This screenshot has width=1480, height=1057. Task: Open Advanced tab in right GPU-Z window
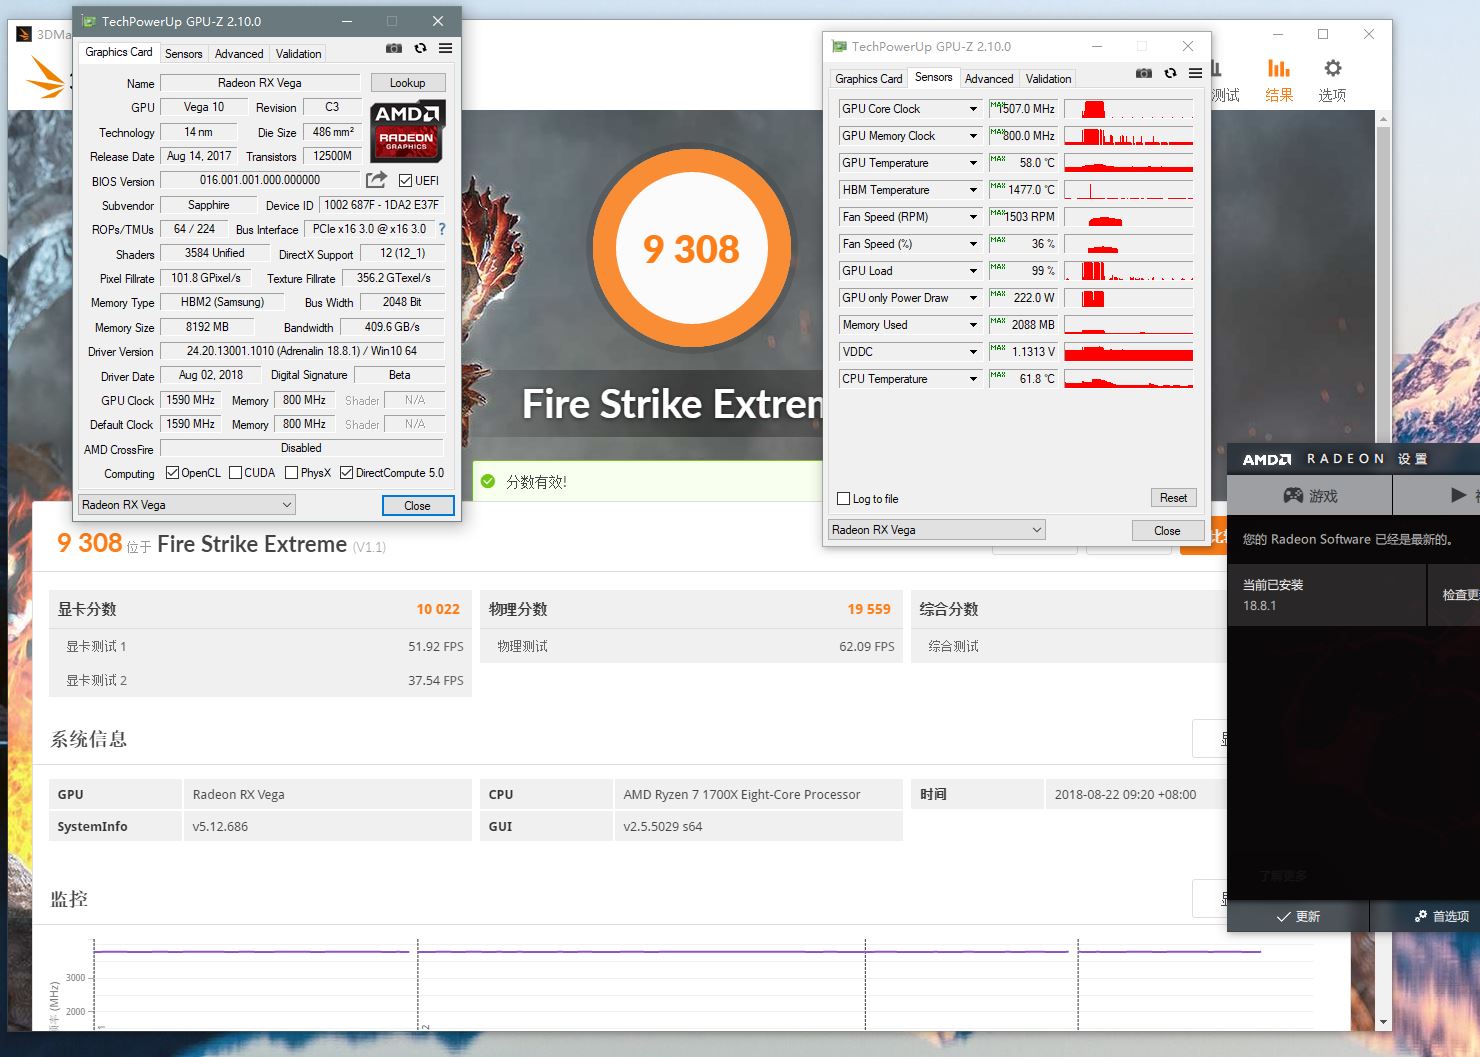[x=989, y=79]
